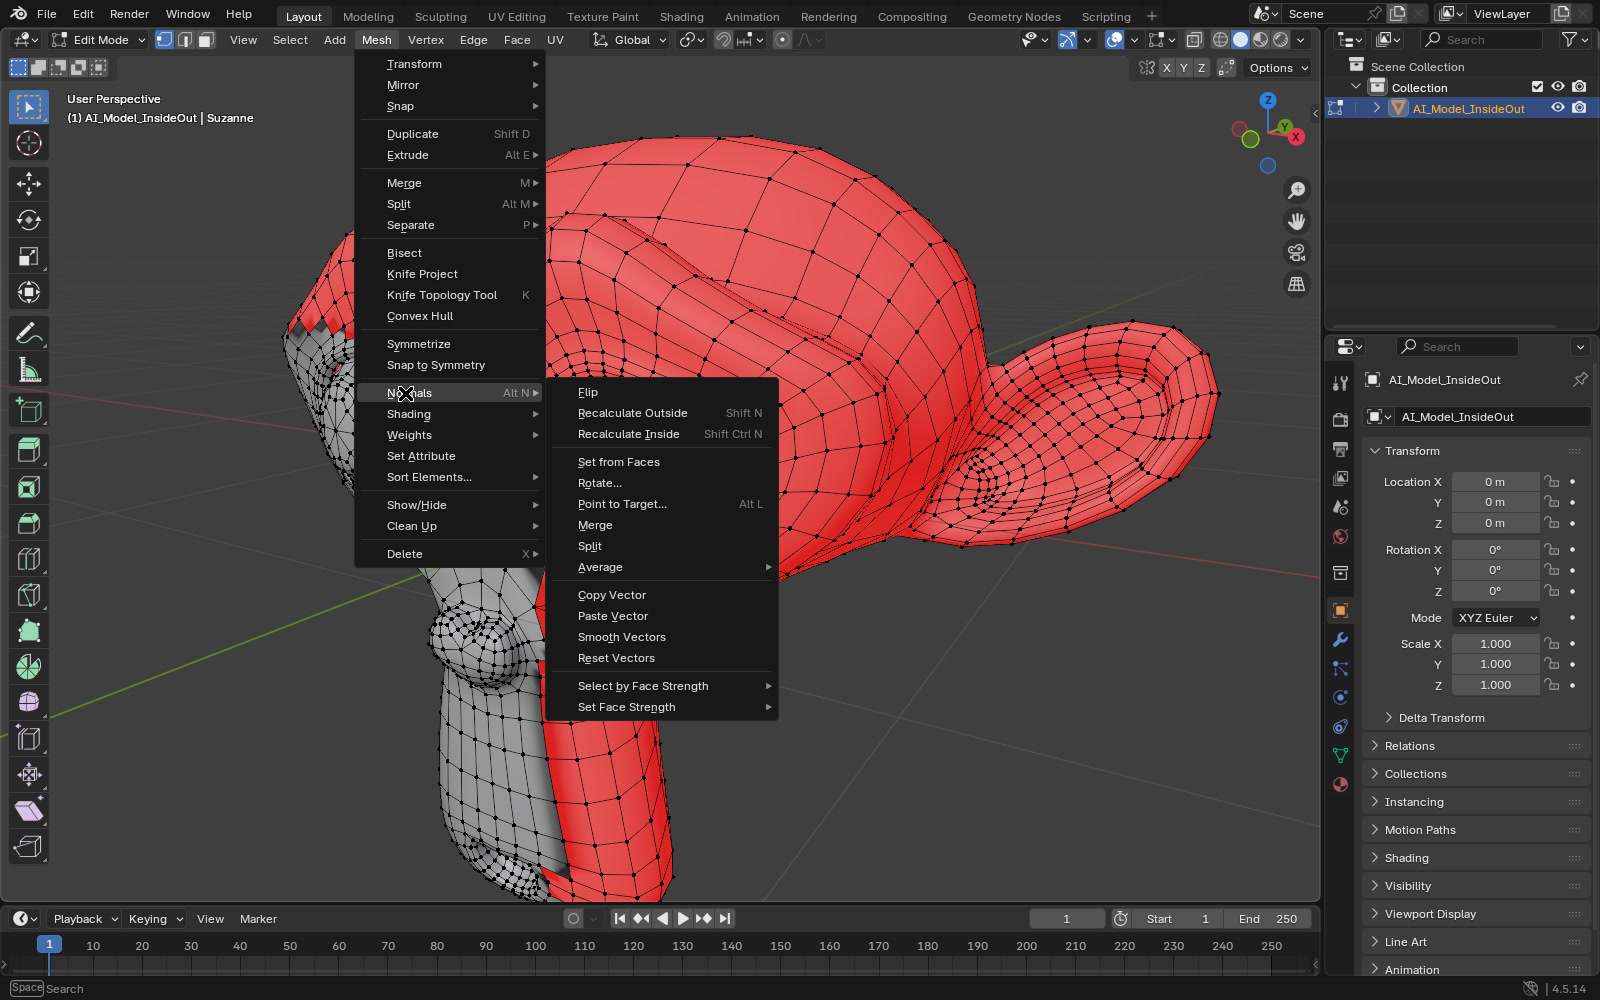This screenshot has width=1600, height=1000.
Task: Select the Inset Faces tool
Action: (x=28, y=487)
